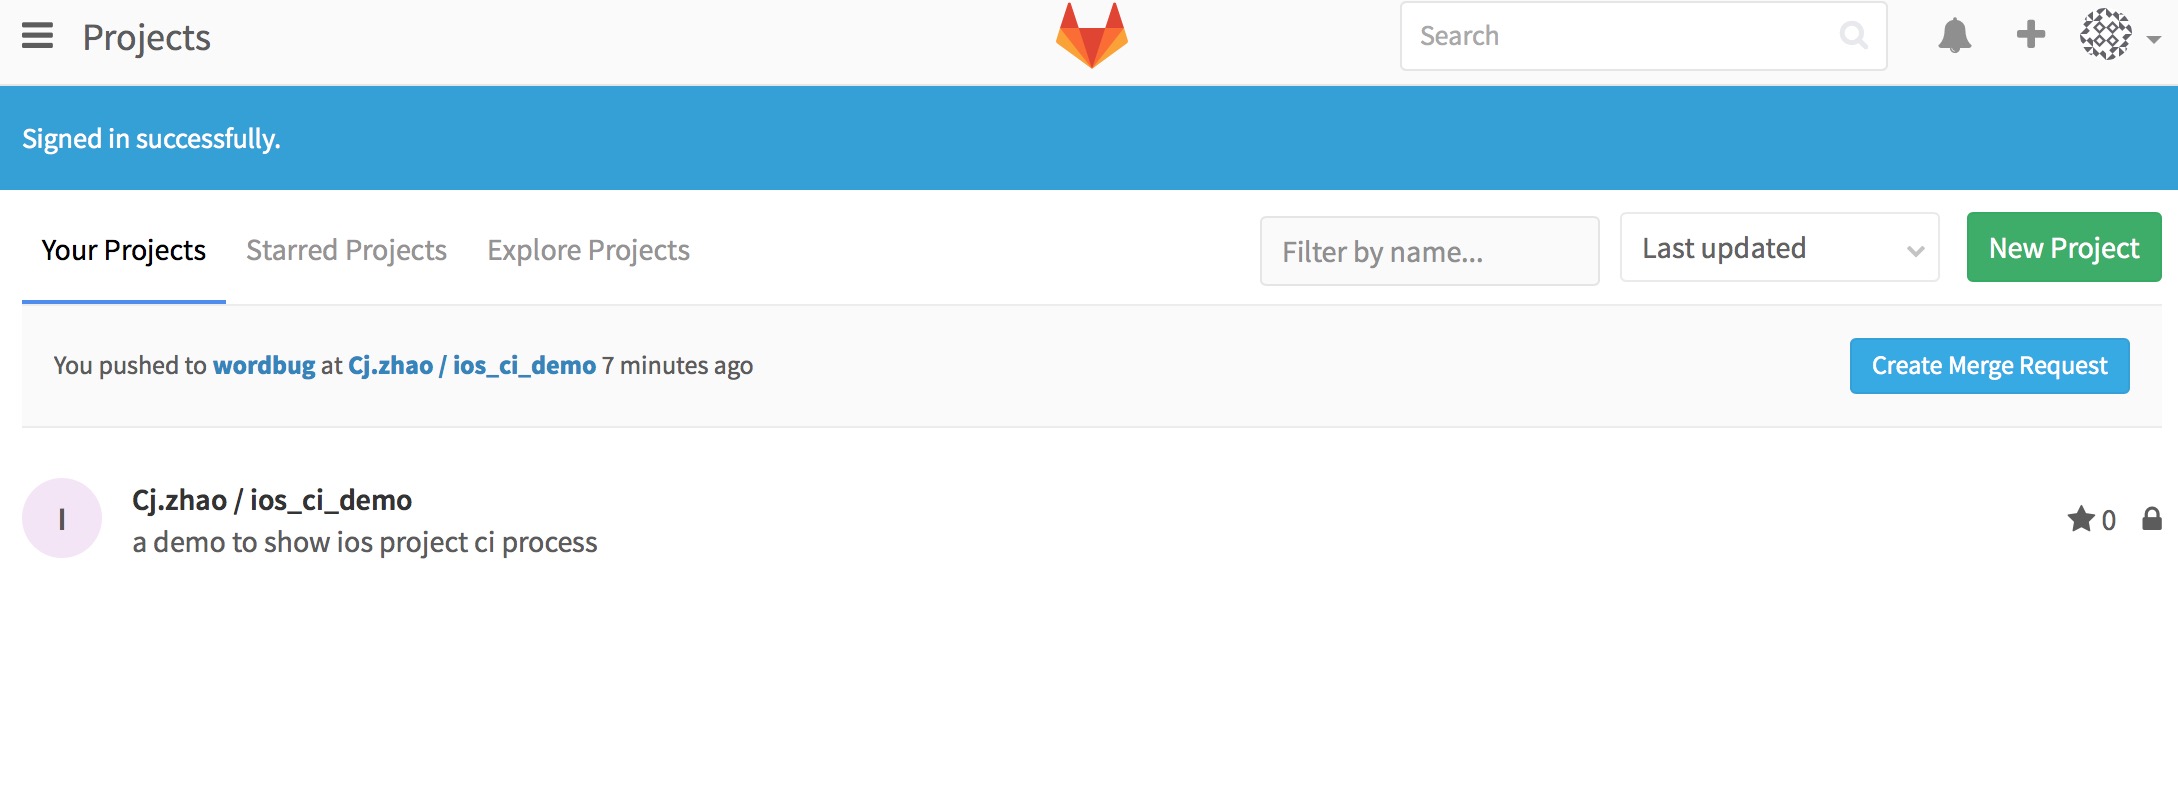Open the wordbug branch link

263,365
